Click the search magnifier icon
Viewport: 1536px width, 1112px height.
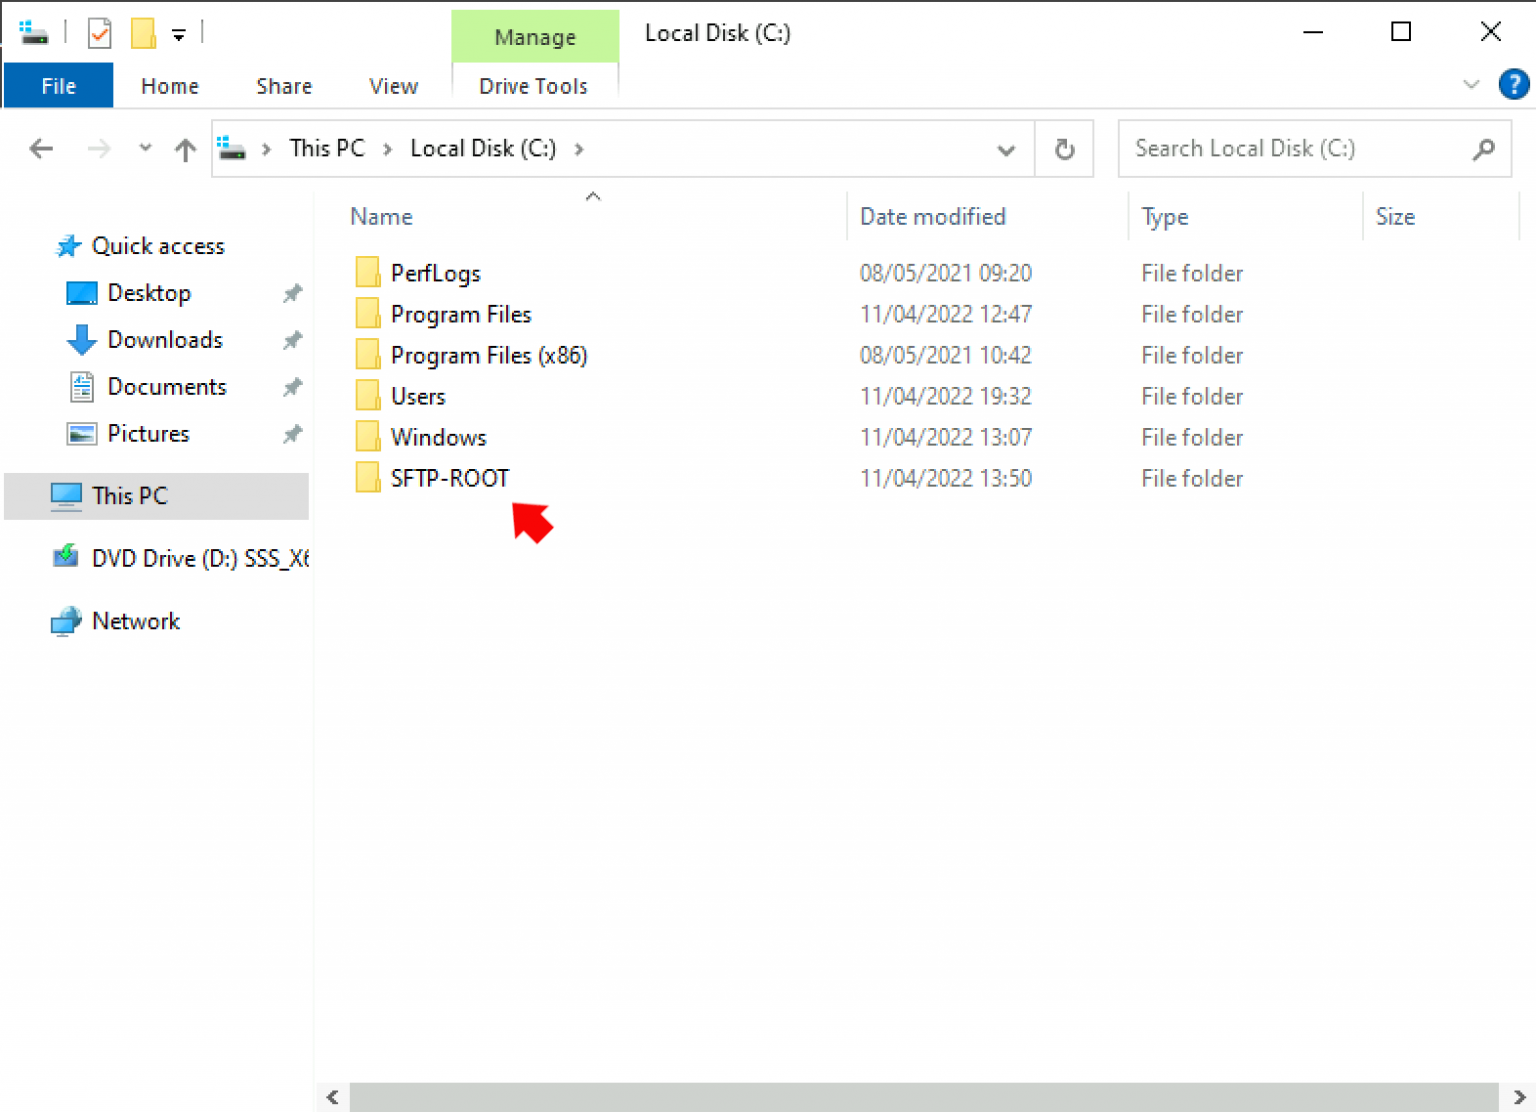[1484, 148]
